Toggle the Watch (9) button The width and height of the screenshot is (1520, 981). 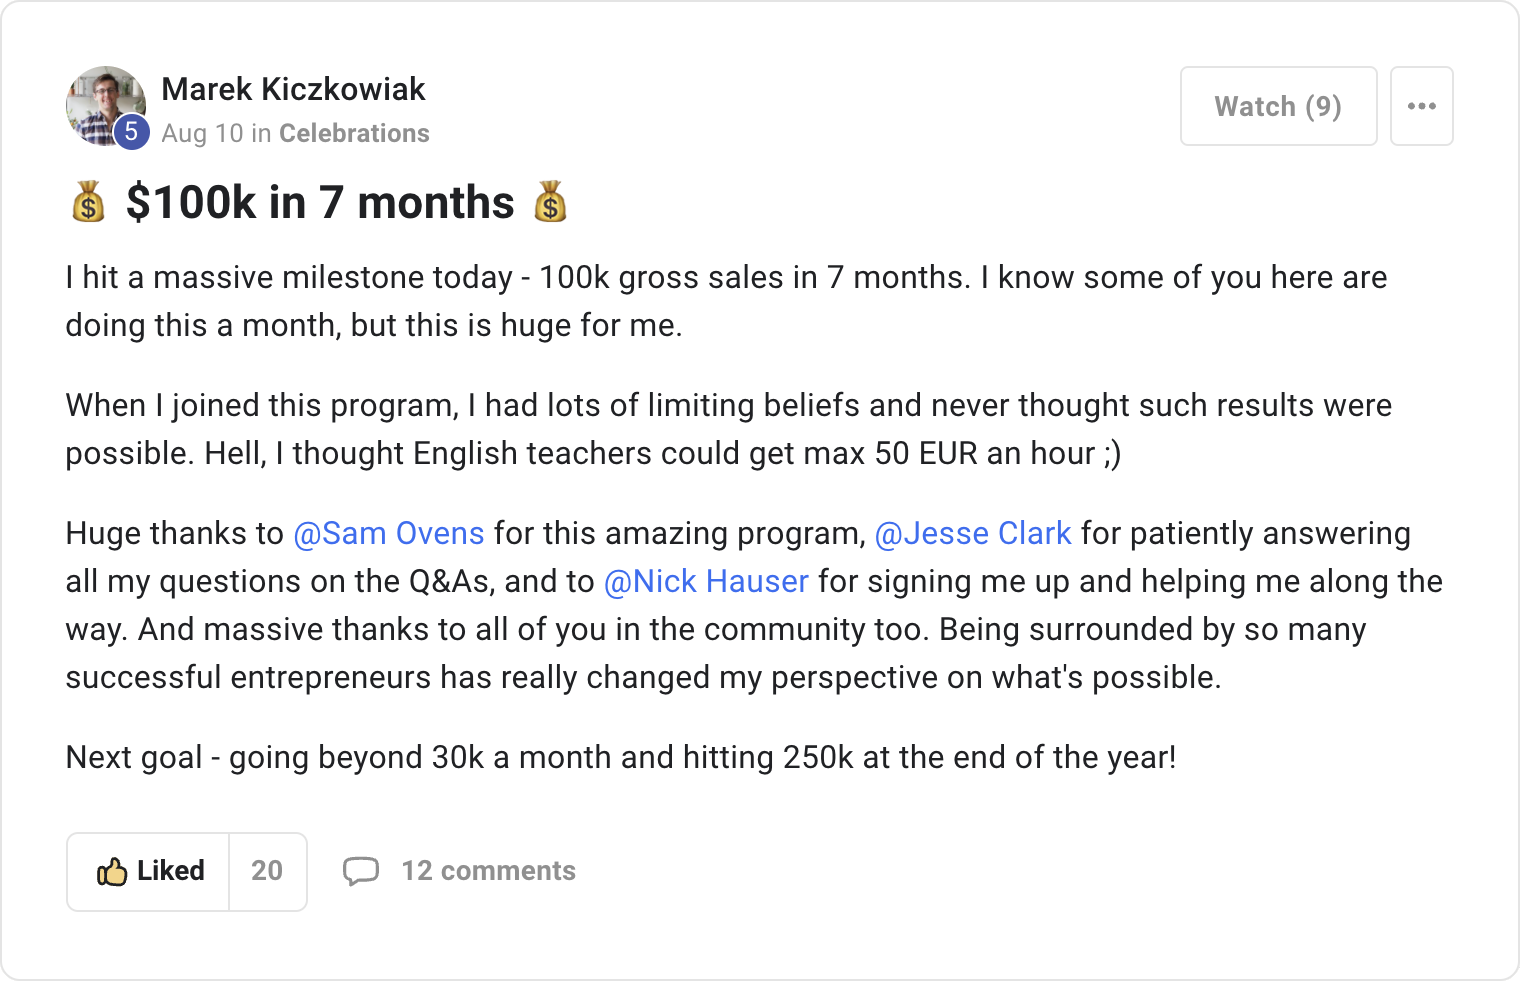[x=1278, y=106]
